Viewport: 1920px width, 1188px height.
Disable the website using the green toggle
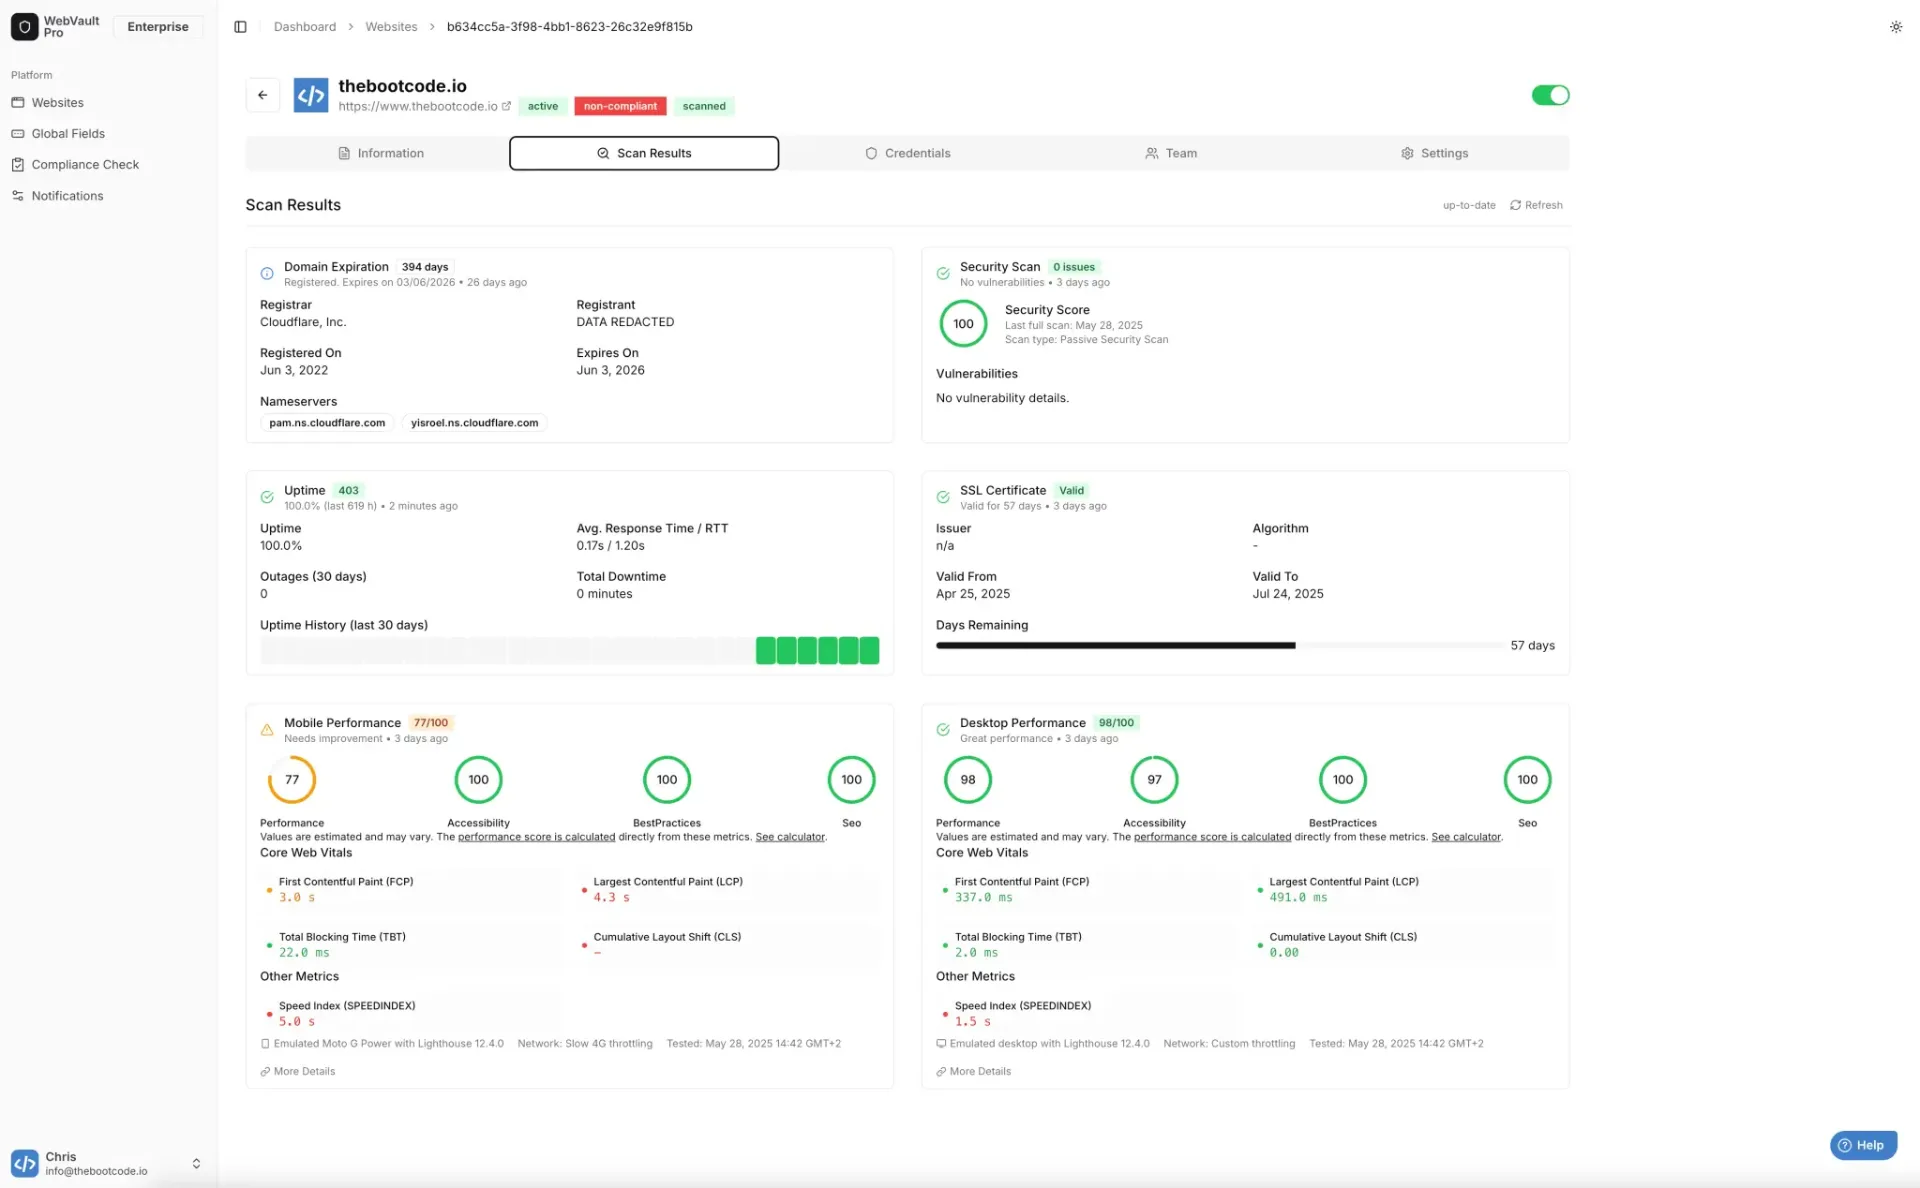coord(1549,95)
